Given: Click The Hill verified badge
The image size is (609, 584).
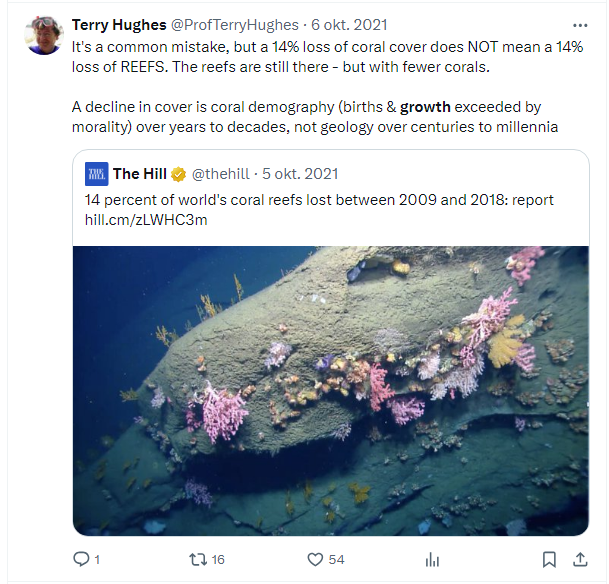Looking at the screenshot, I should point(178,174).
